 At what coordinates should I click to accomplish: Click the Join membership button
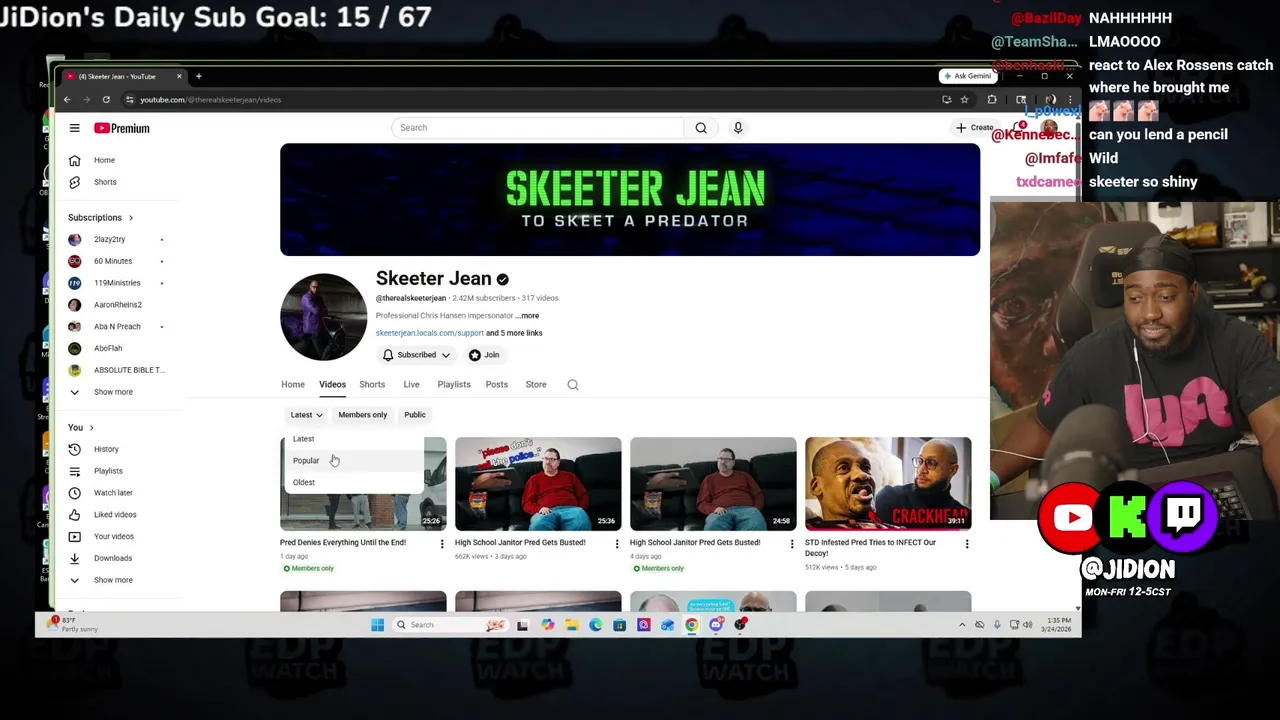[x=484, y=355]
